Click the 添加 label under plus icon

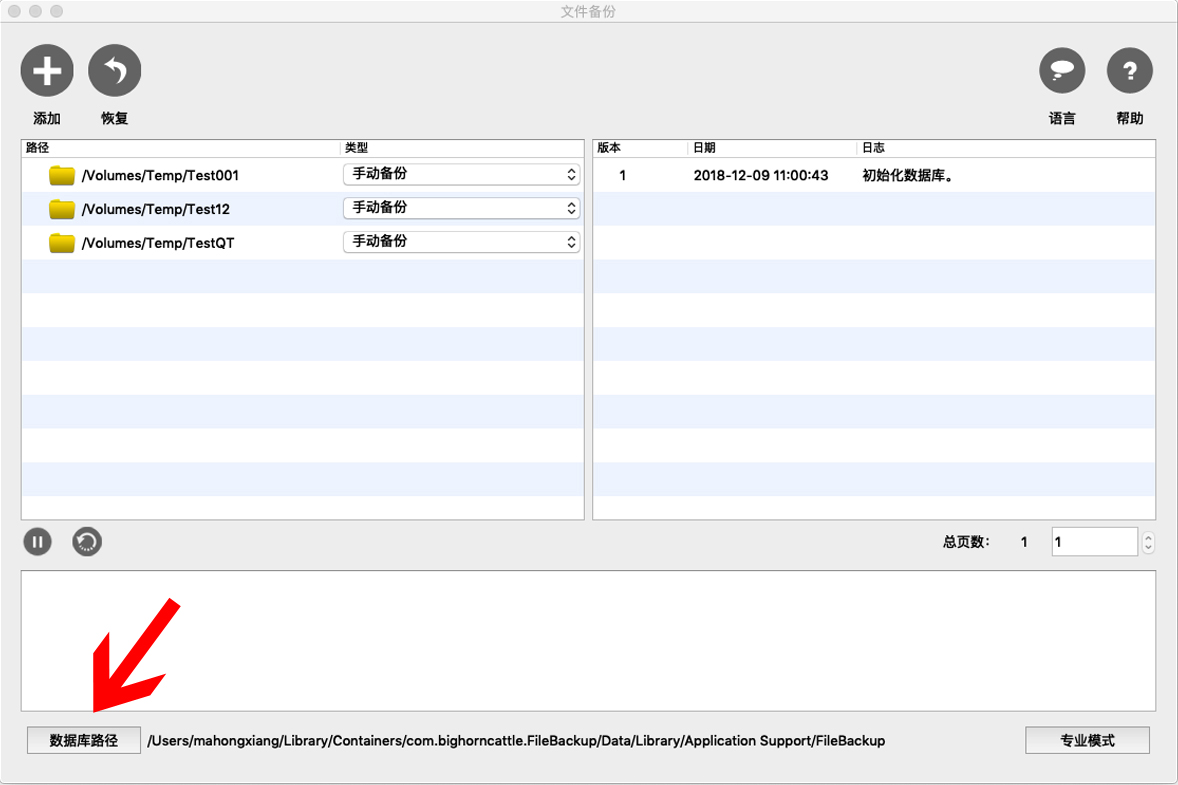(x=47, y=118)
